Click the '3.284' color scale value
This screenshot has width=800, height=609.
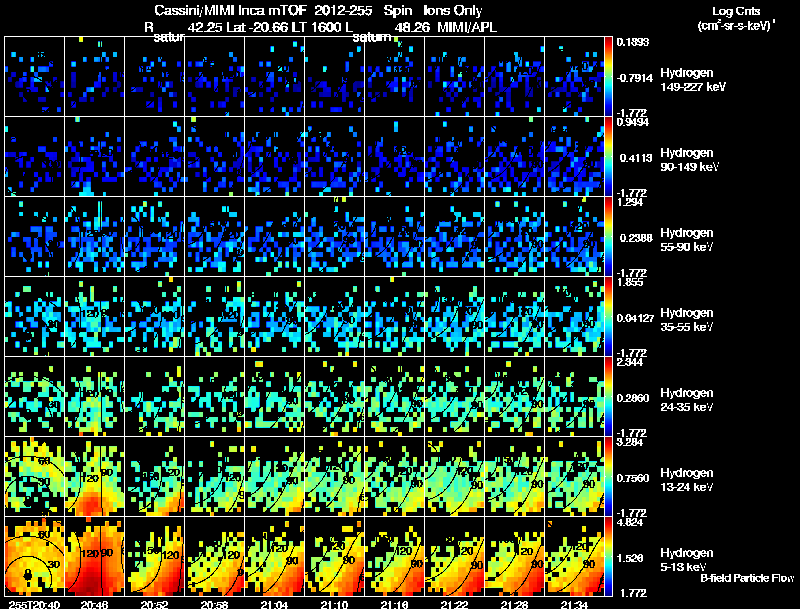(630, 442)
